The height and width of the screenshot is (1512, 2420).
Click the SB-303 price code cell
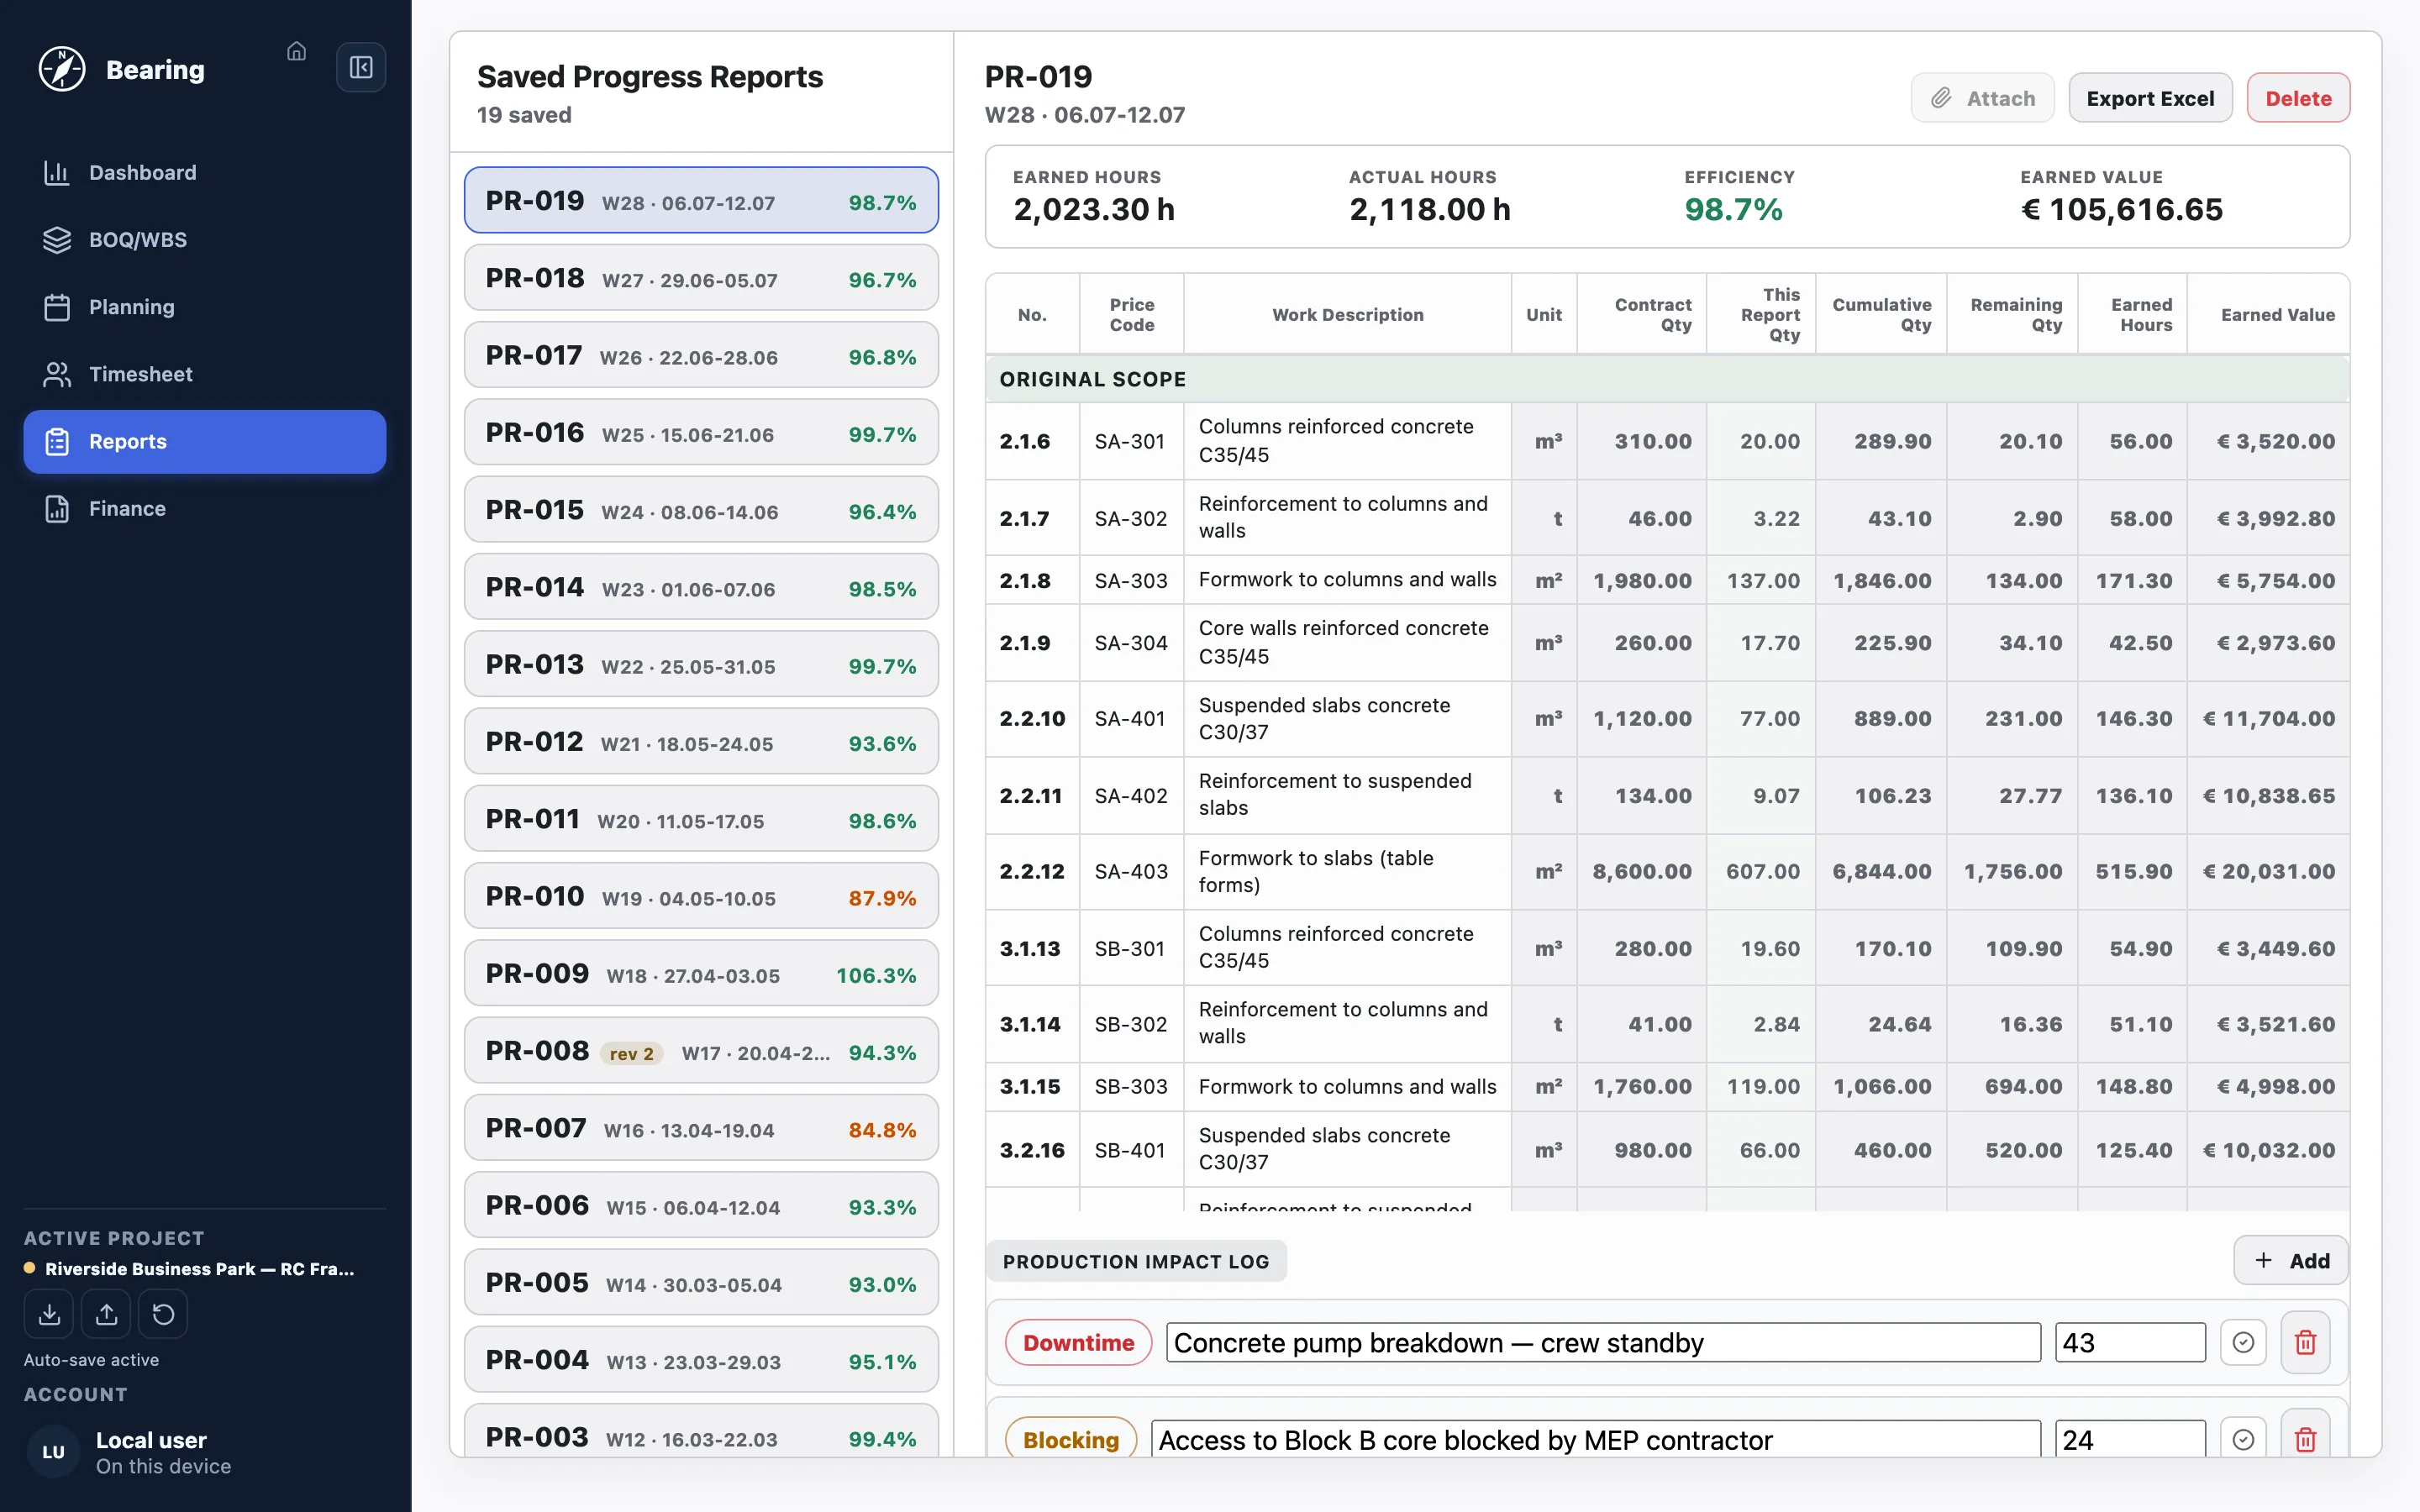coord(1131,1086)
